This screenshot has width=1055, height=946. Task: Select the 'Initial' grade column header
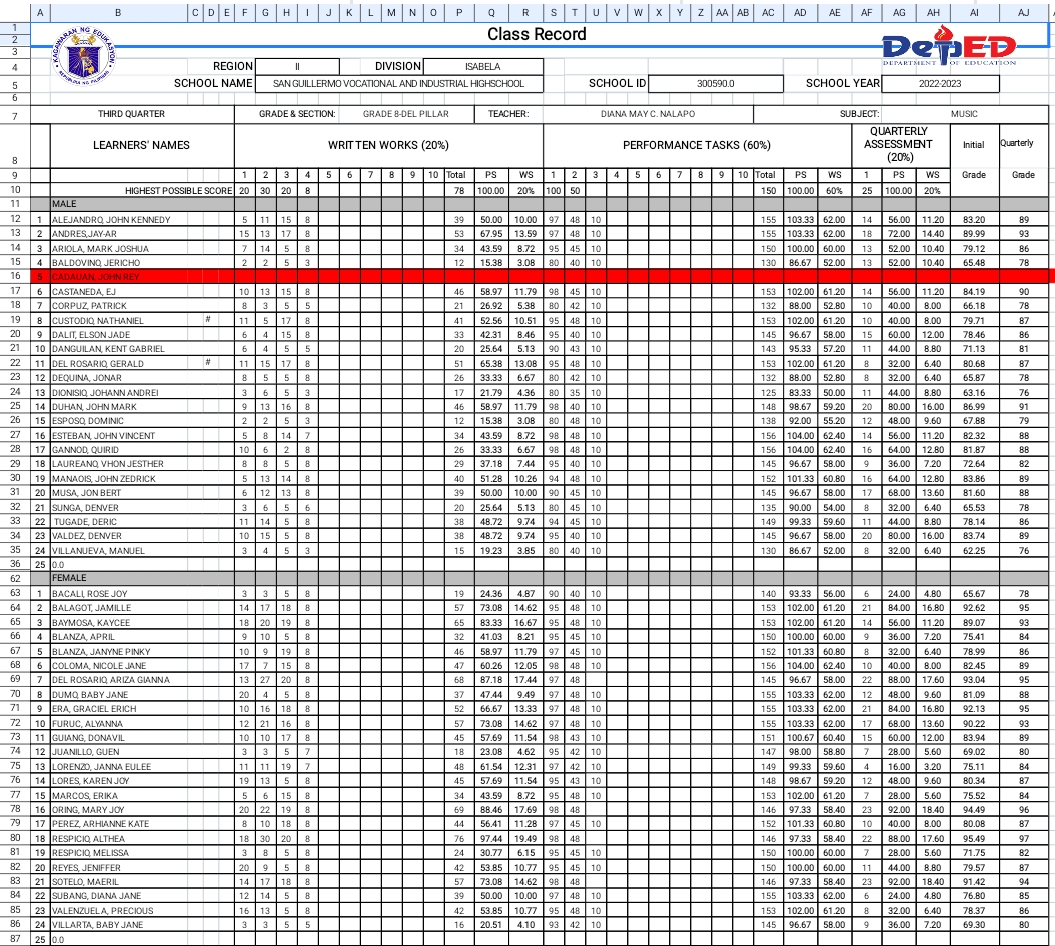coord(974,145)
